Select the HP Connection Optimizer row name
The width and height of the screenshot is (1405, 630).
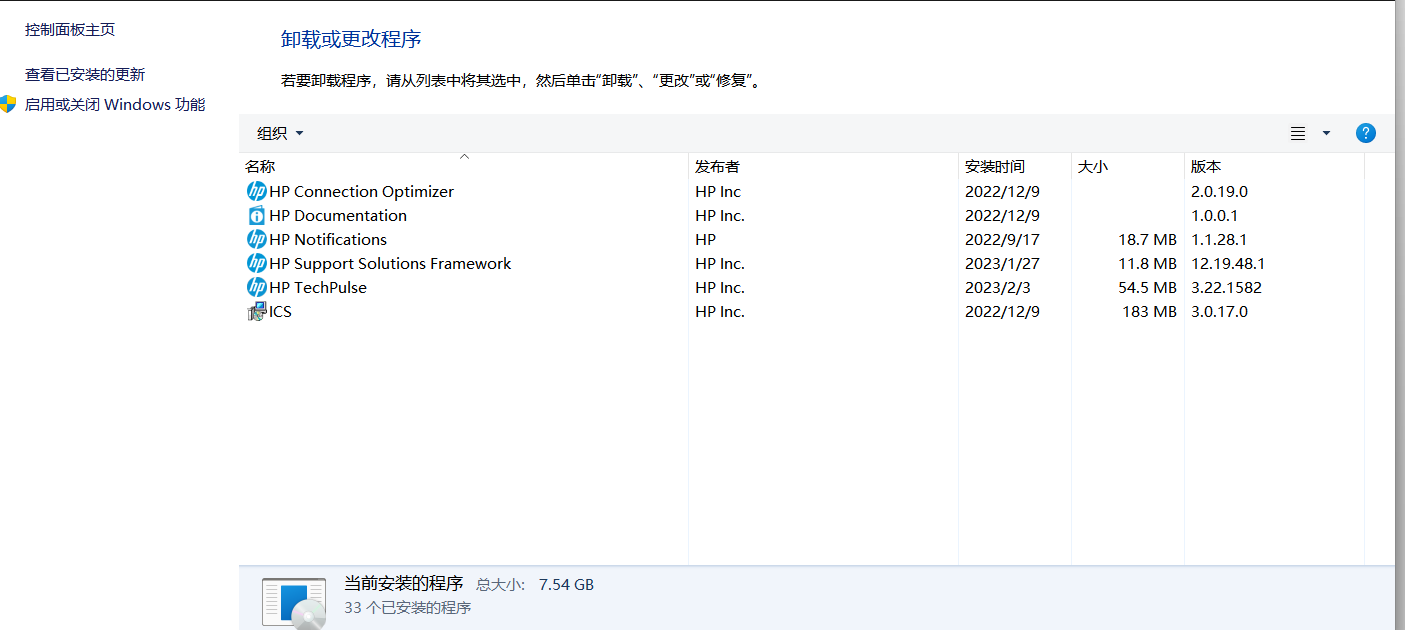click(361, 191)
